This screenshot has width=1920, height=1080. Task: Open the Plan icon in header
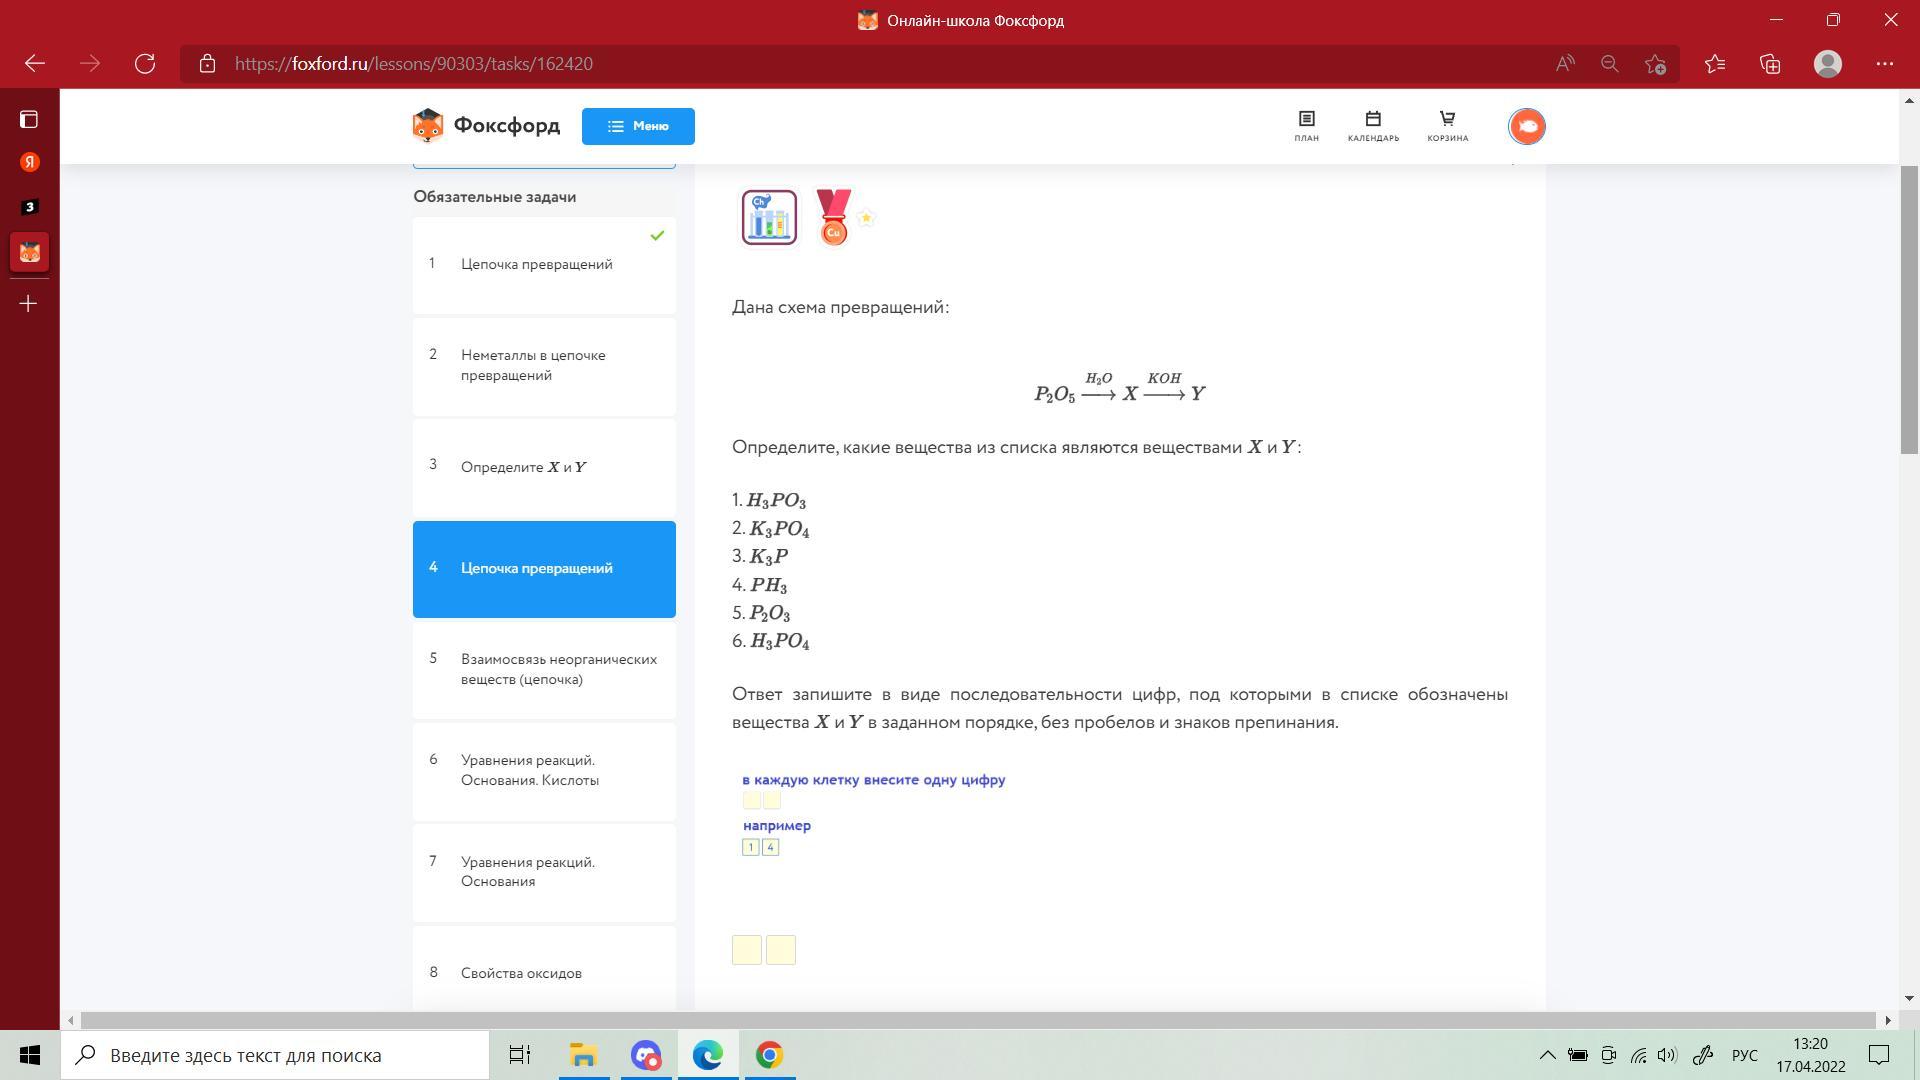point(1306,126)
